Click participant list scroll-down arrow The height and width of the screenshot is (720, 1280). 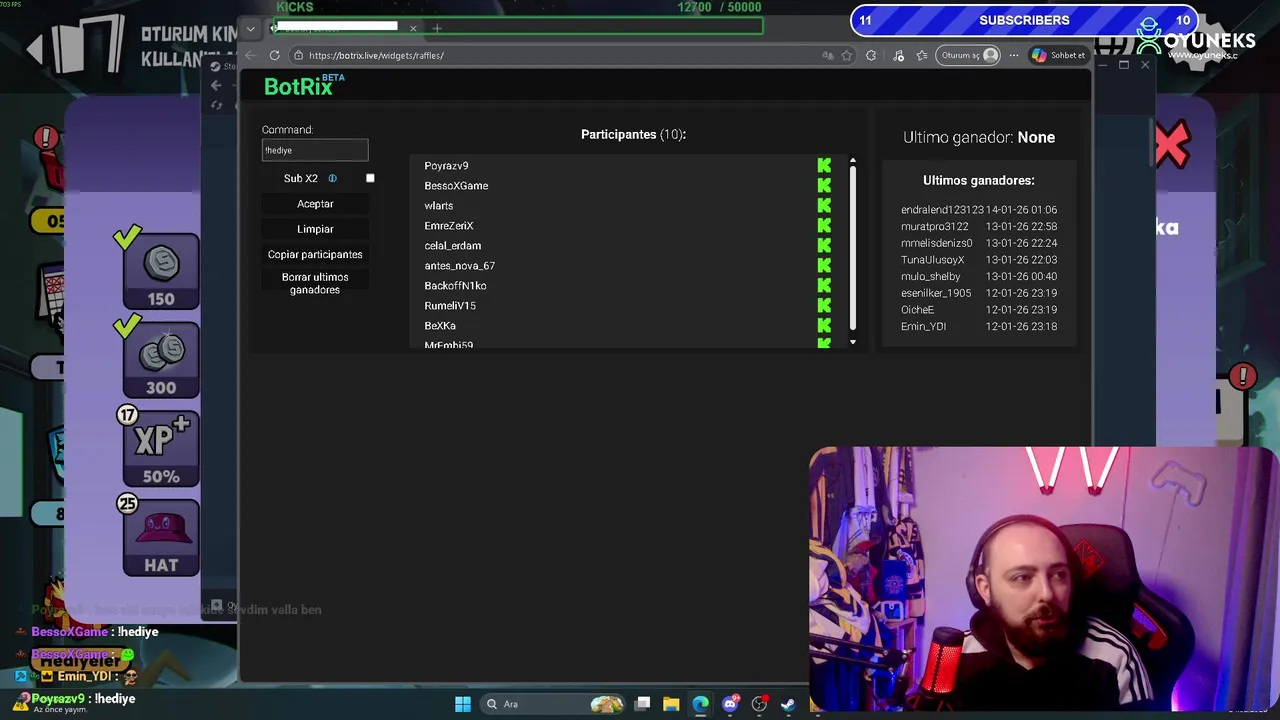853,342
